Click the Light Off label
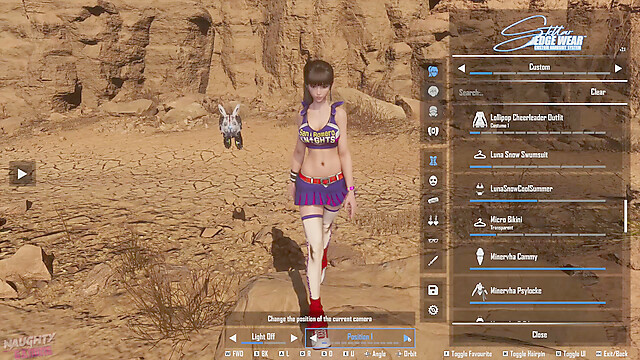 pos(263,337)
